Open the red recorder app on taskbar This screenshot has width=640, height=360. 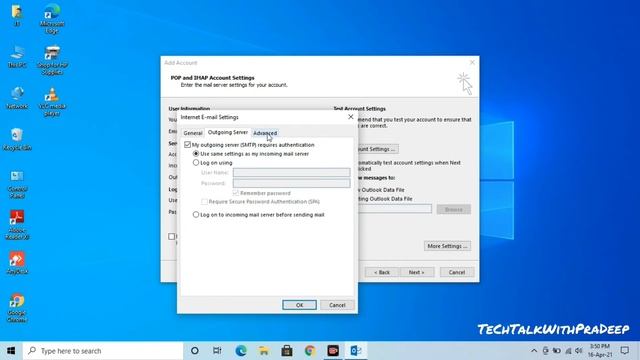[333, 351]
